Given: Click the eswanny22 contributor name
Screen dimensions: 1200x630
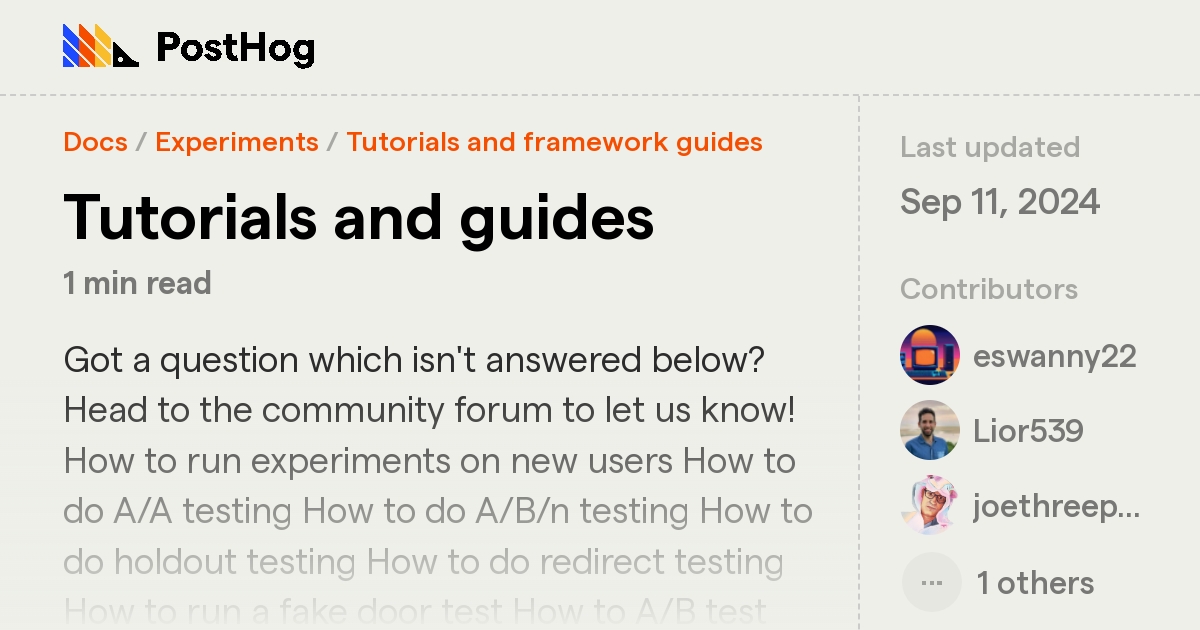Looking at the screenshot, I should (1056, 356).
